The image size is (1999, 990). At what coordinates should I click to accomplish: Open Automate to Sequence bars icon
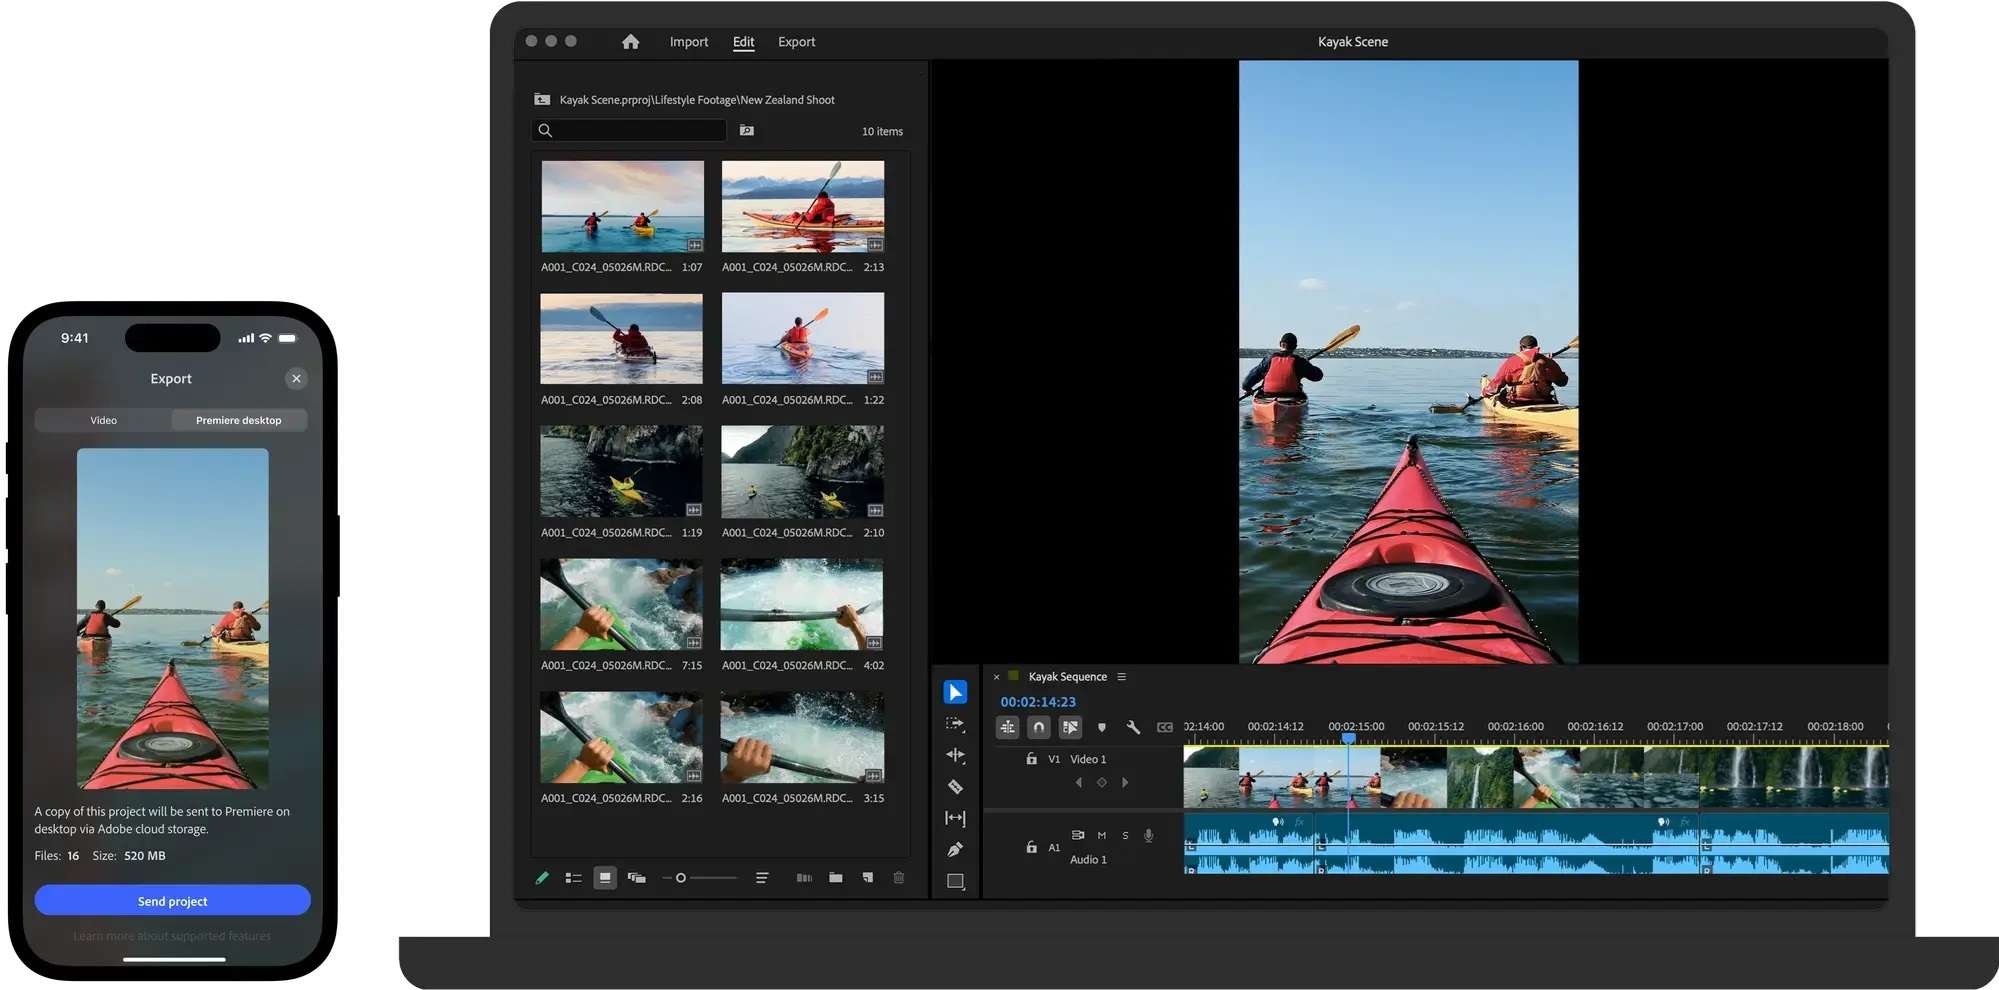[x=804, y=878]
